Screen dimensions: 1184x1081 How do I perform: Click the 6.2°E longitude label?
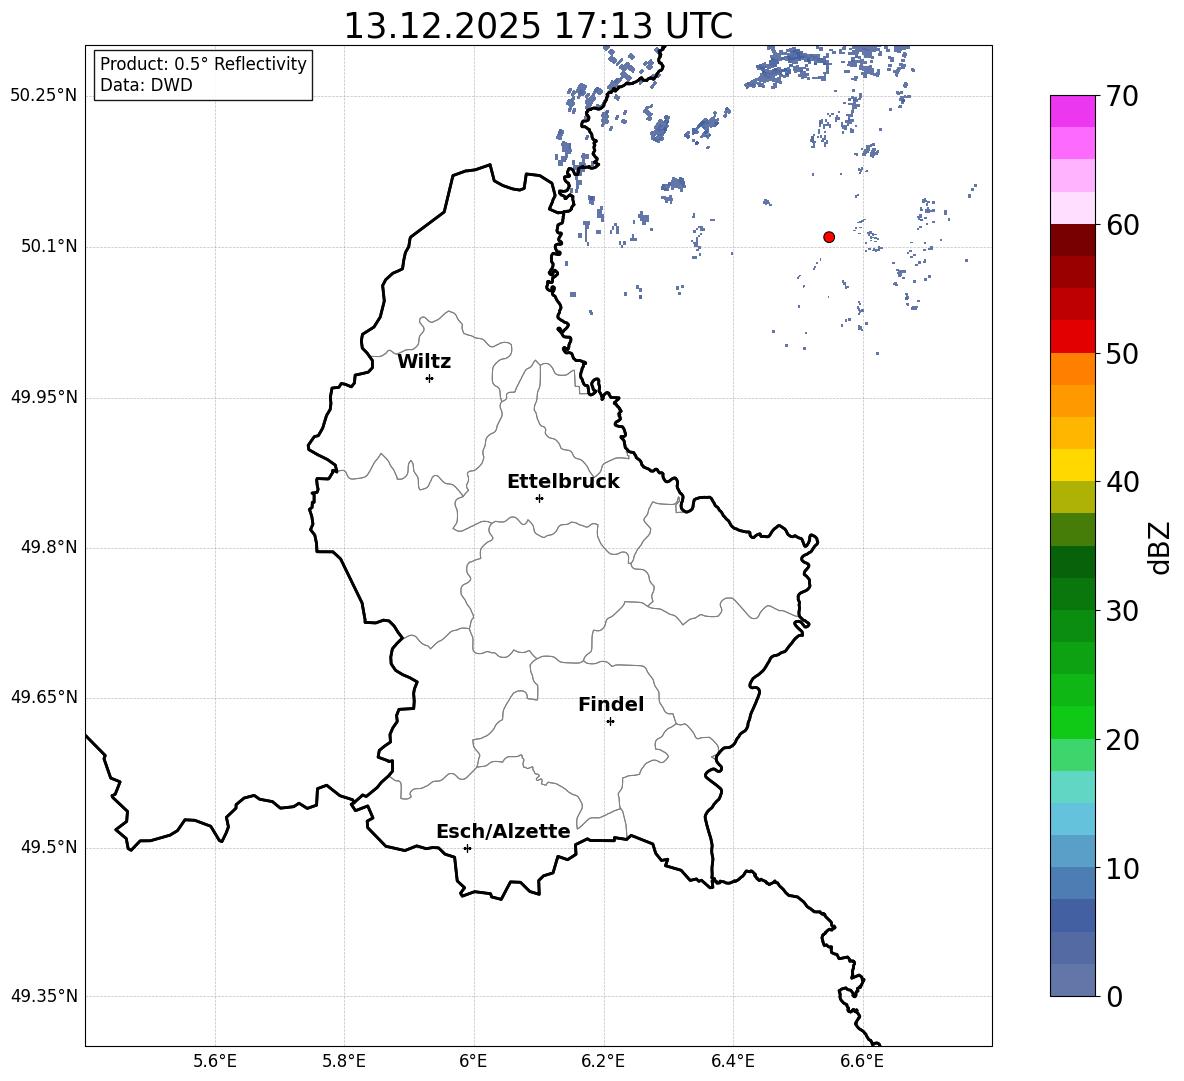click(x=603, y=1061)
